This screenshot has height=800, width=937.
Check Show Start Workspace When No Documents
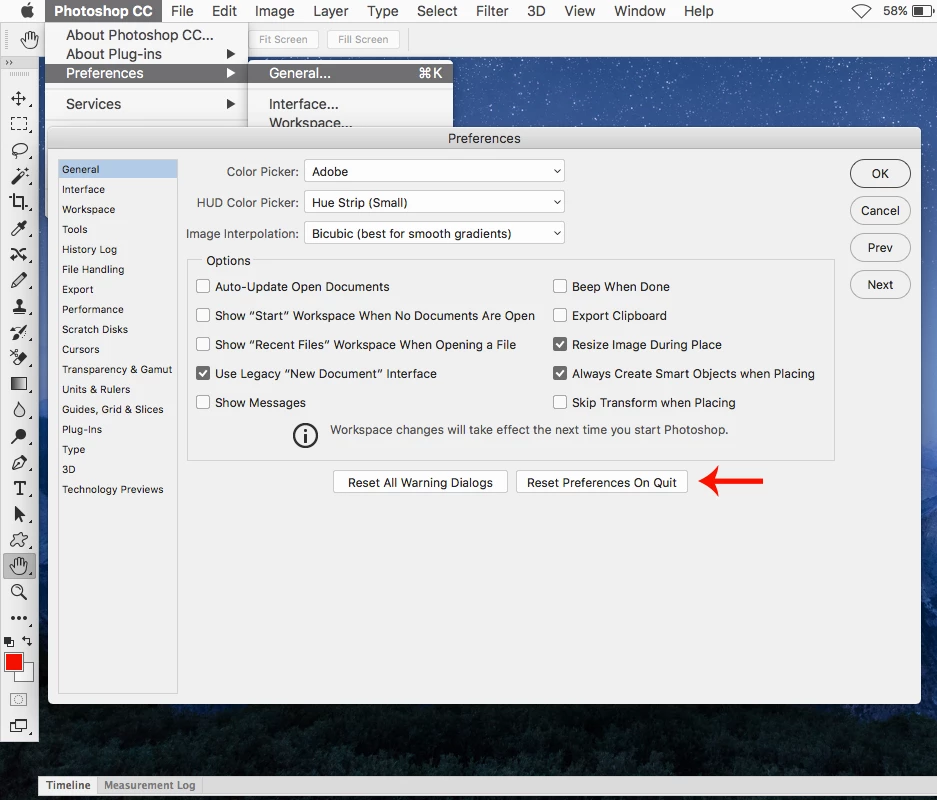pos(203,315)
